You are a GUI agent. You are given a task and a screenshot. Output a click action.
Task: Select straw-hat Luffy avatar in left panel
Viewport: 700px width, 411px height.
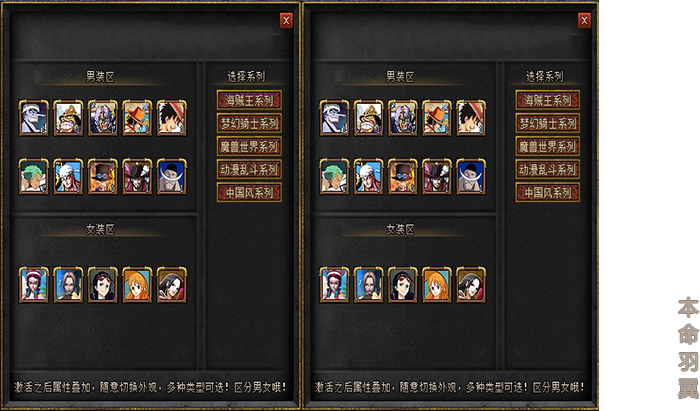click(171, 118)
